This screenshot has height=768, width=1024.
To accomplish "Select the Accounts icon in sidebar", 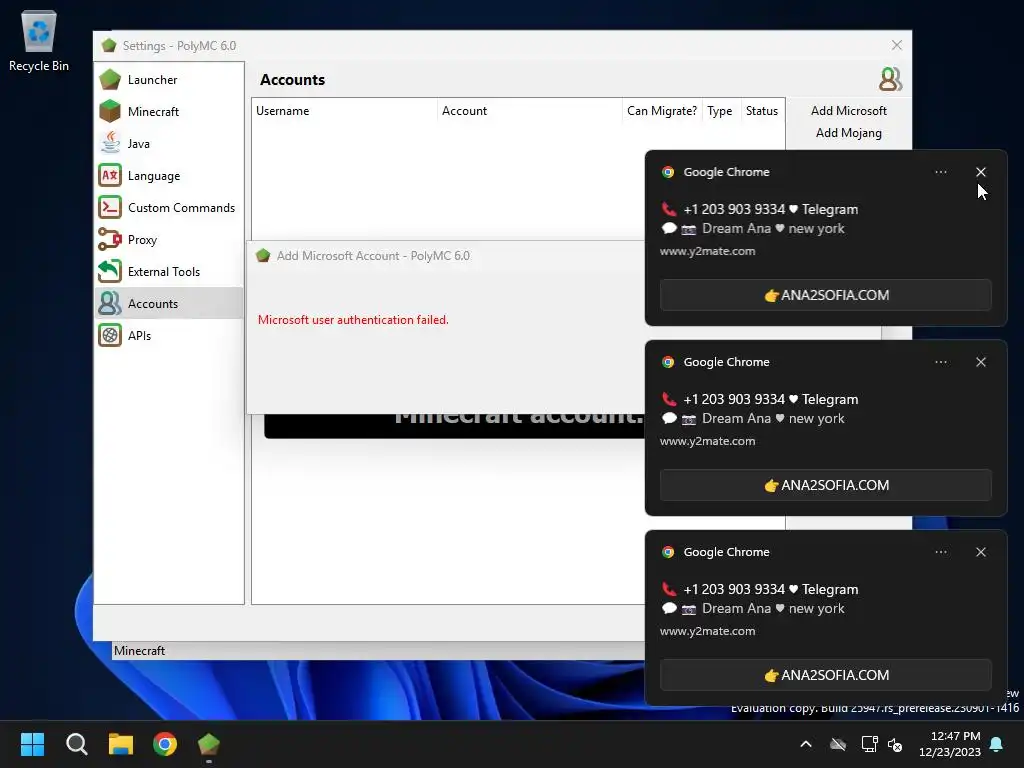I will click(110, 304).
